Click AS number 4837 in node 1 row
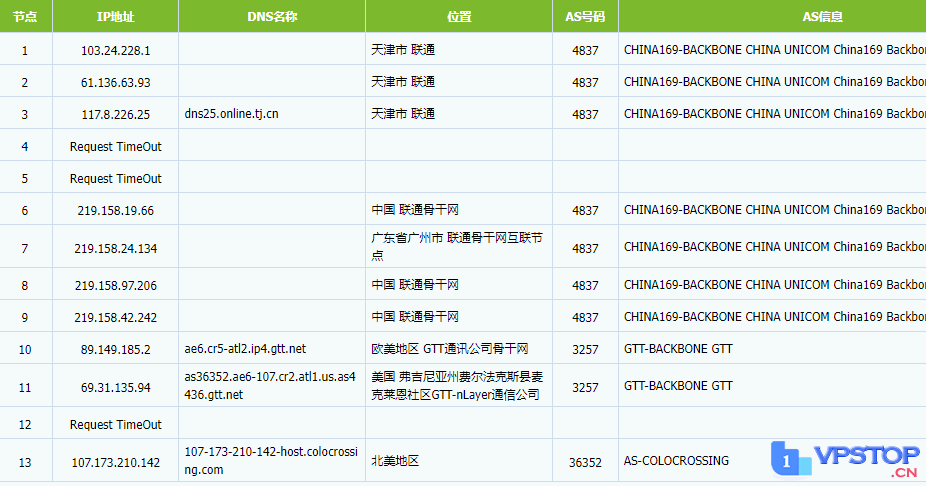Image resolution: width=926 pixels, height=486 pixels. 585,51
